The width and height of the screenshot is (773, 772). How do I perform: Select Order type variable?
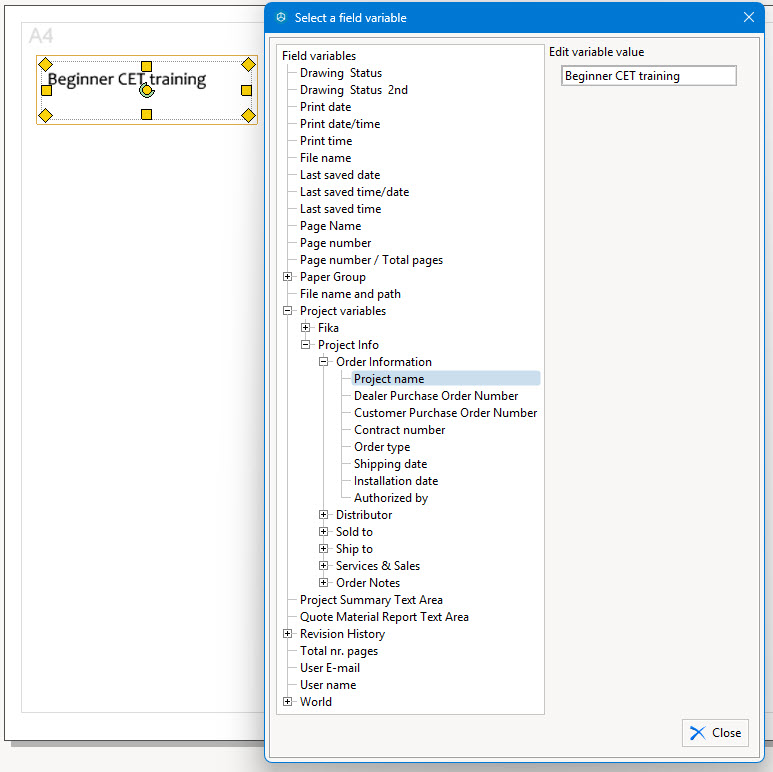pos(382,447)
